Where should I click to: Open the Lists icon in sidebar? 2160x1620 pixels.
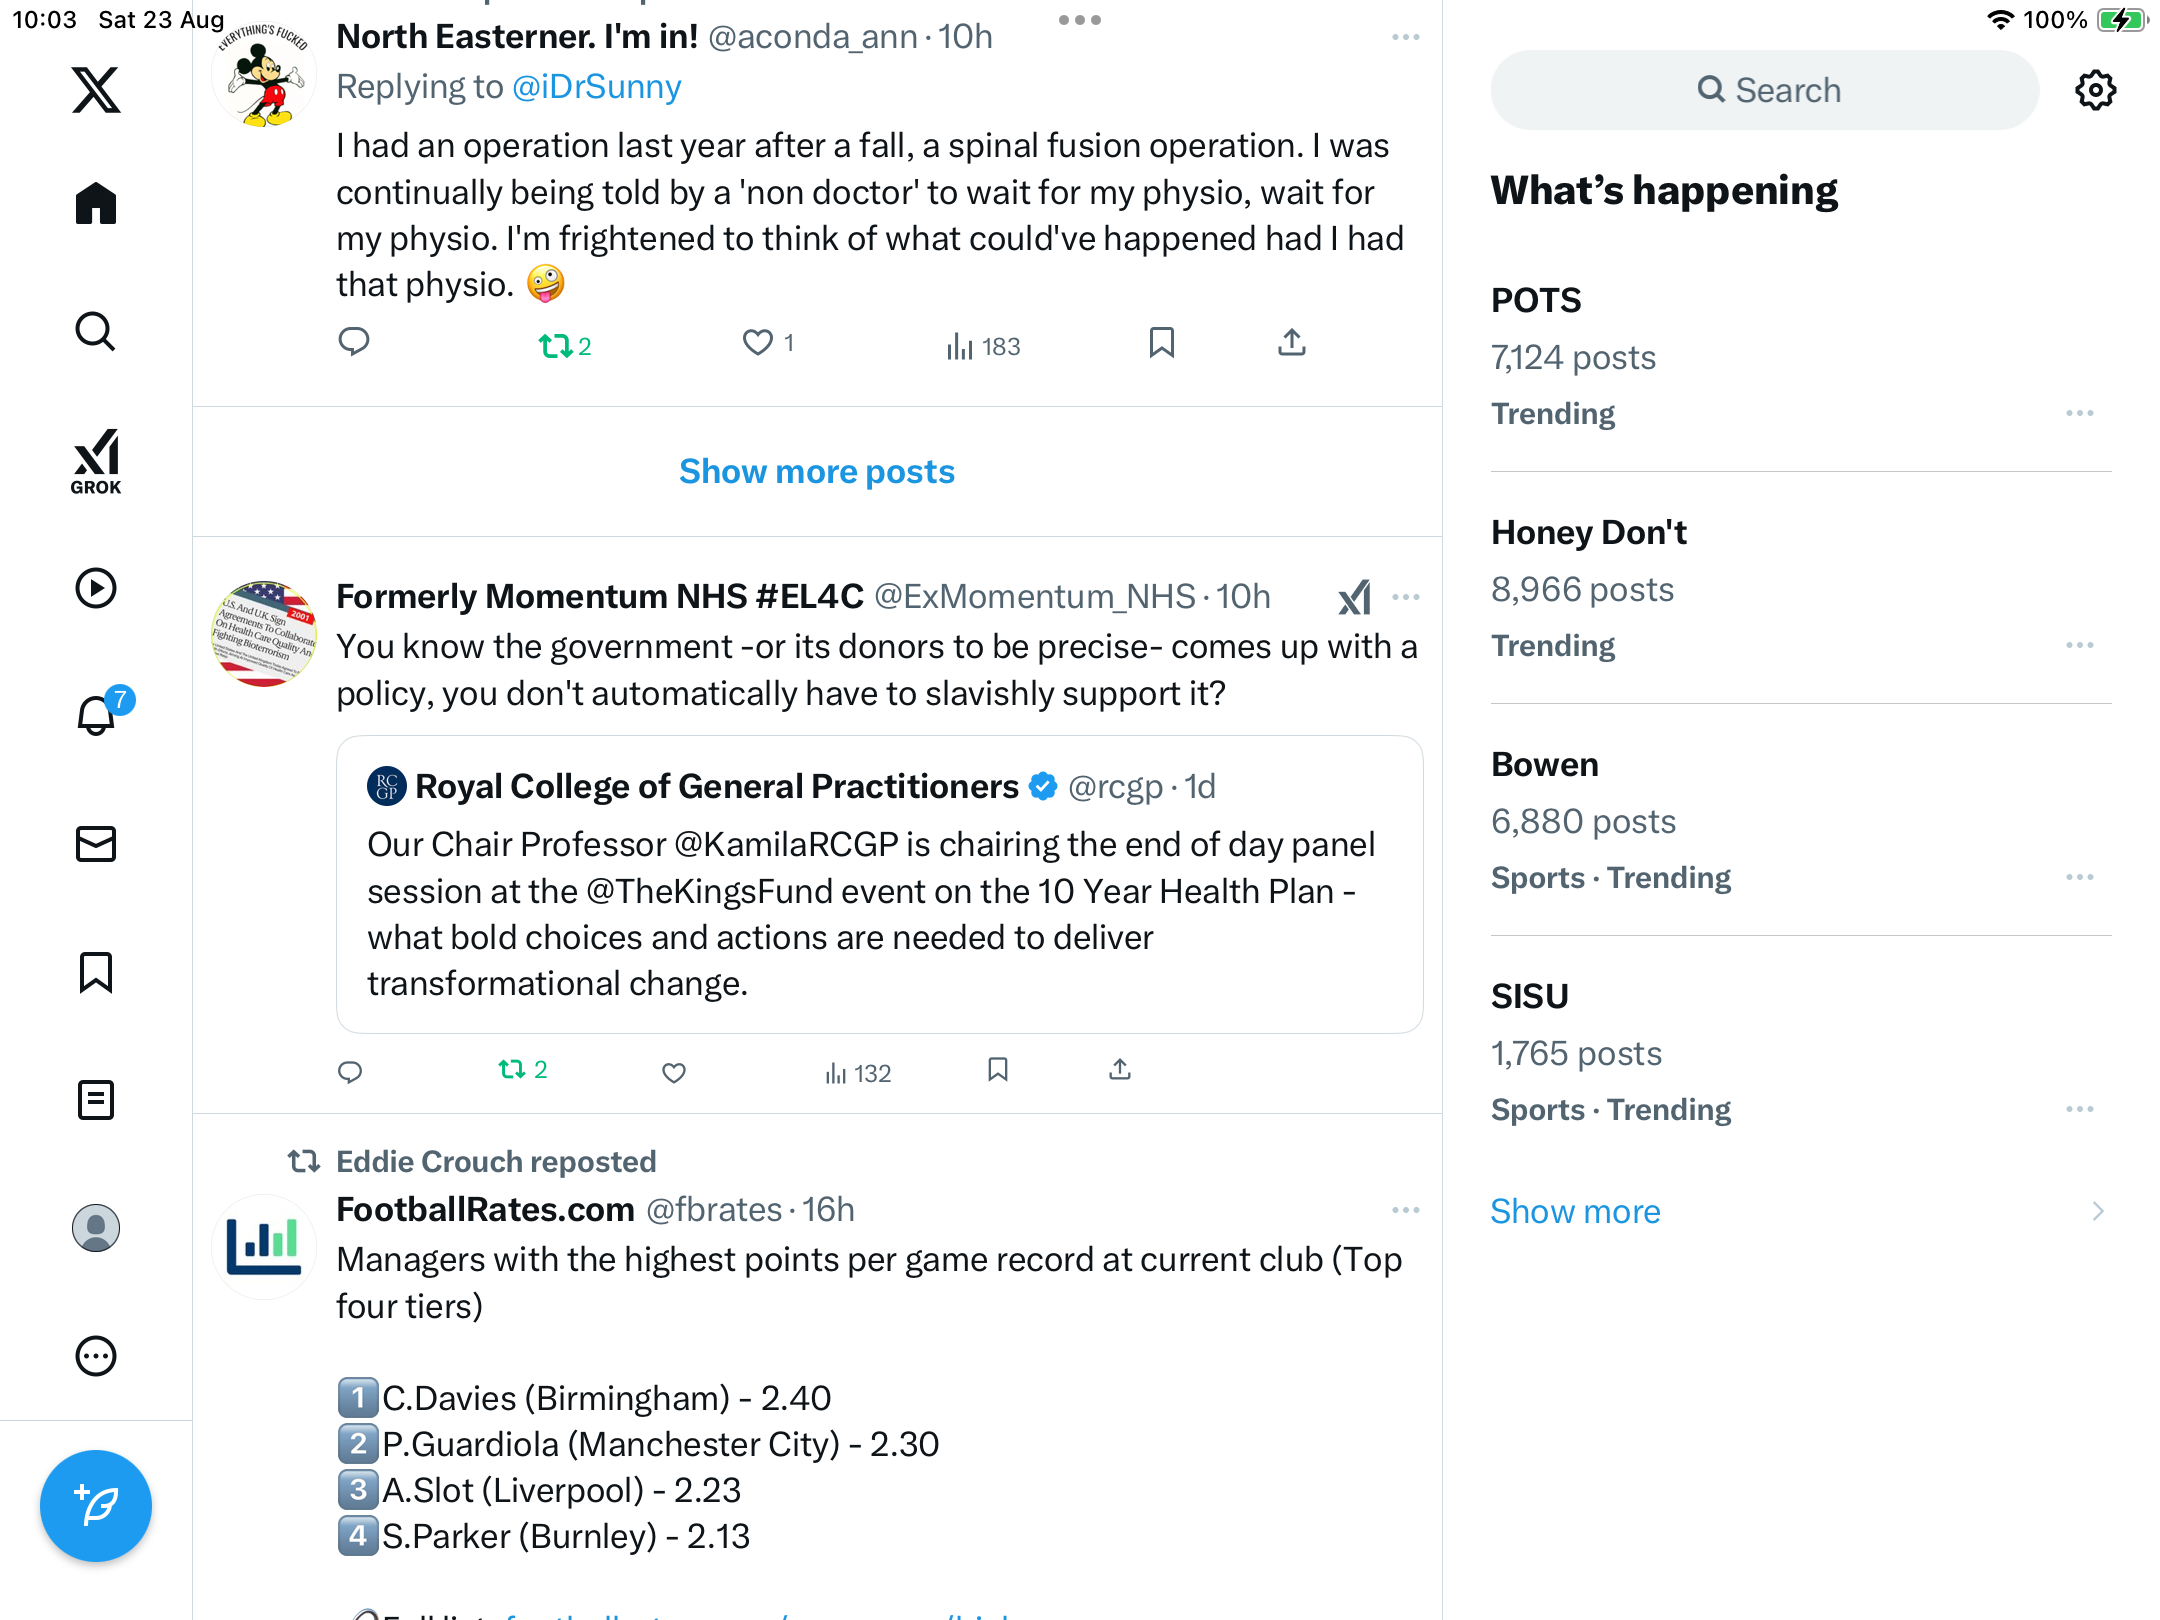tap(96, 1100)
